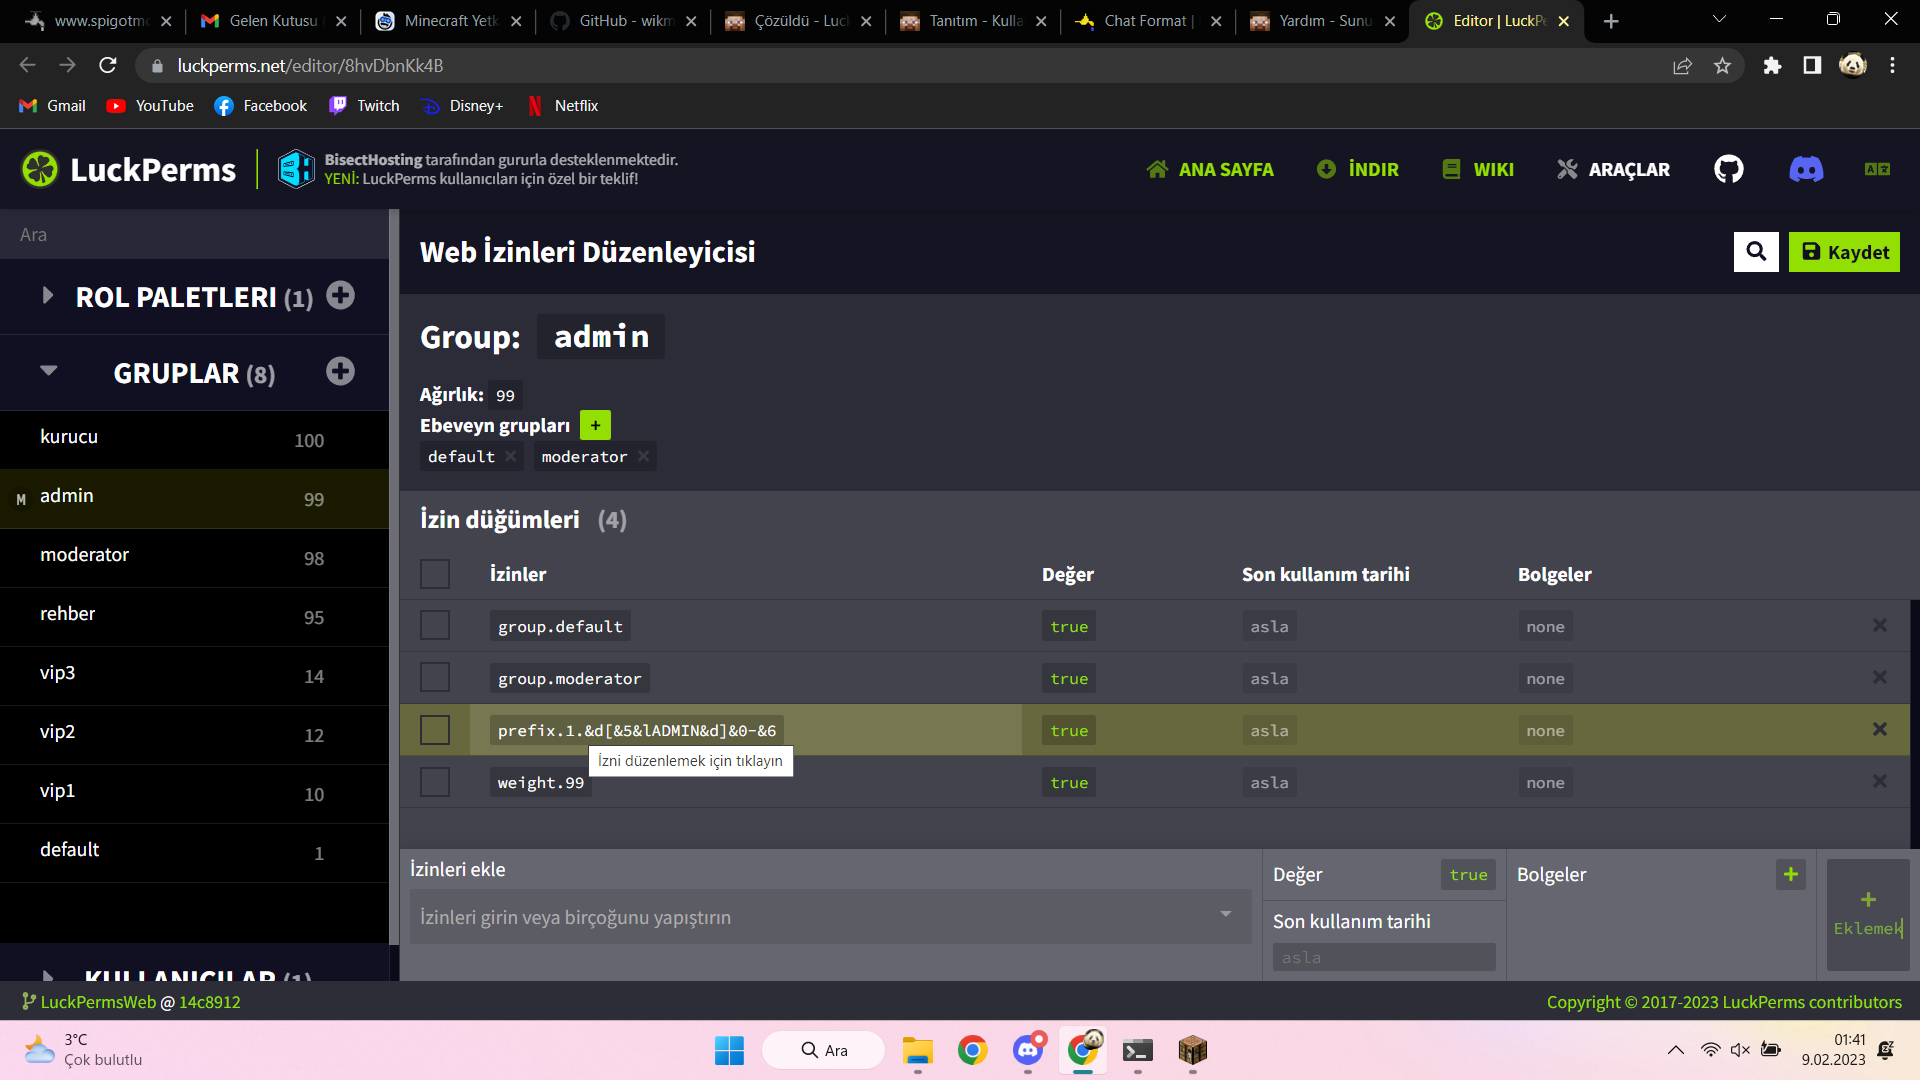Select the kurucu group
Viewport: 1920px width, 1080px height.
(x=194, y=439)
